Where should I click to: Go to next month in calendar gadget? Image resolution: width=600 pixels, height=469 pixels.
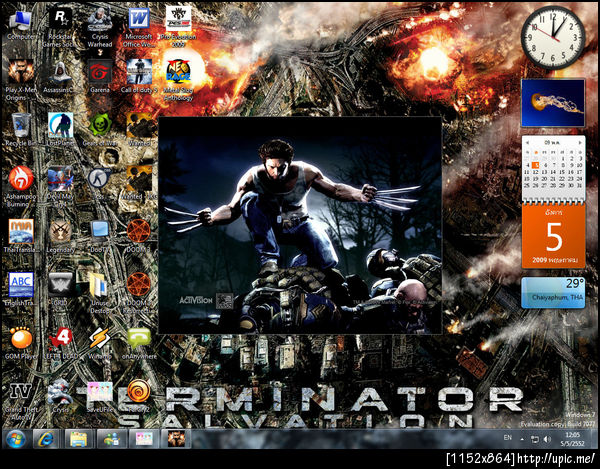tap(580, 142)
